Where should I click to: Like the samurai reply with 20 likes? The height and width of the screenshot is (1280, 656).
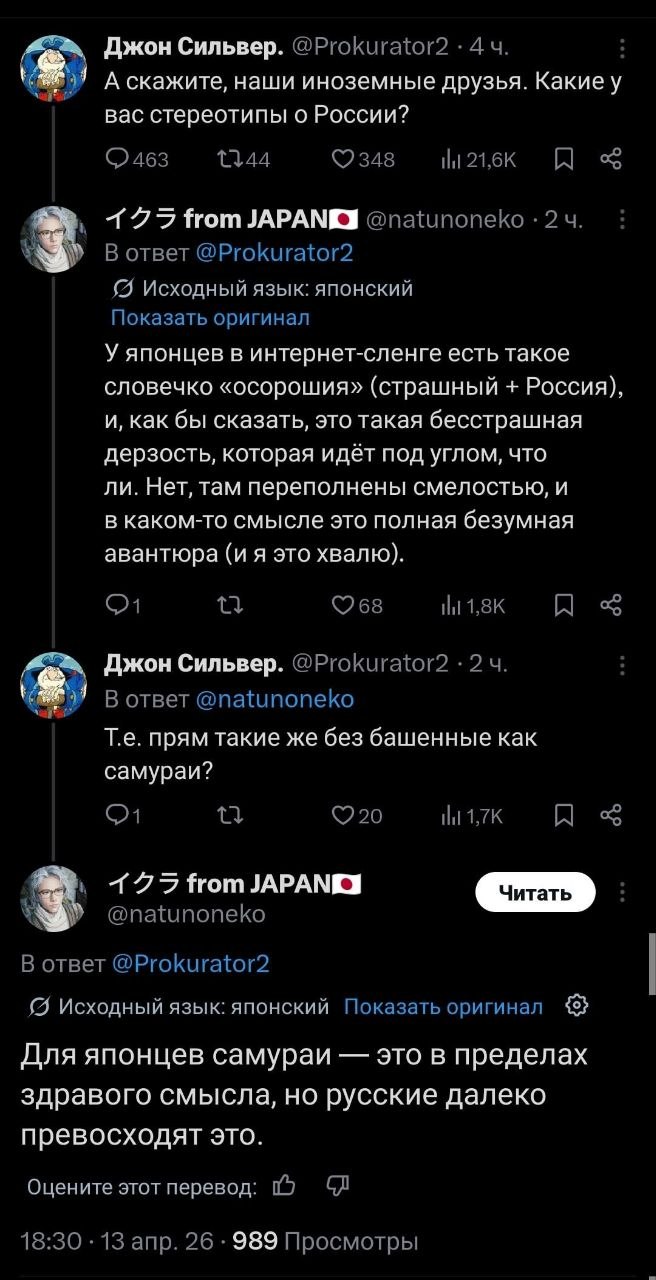pos(346,815)
